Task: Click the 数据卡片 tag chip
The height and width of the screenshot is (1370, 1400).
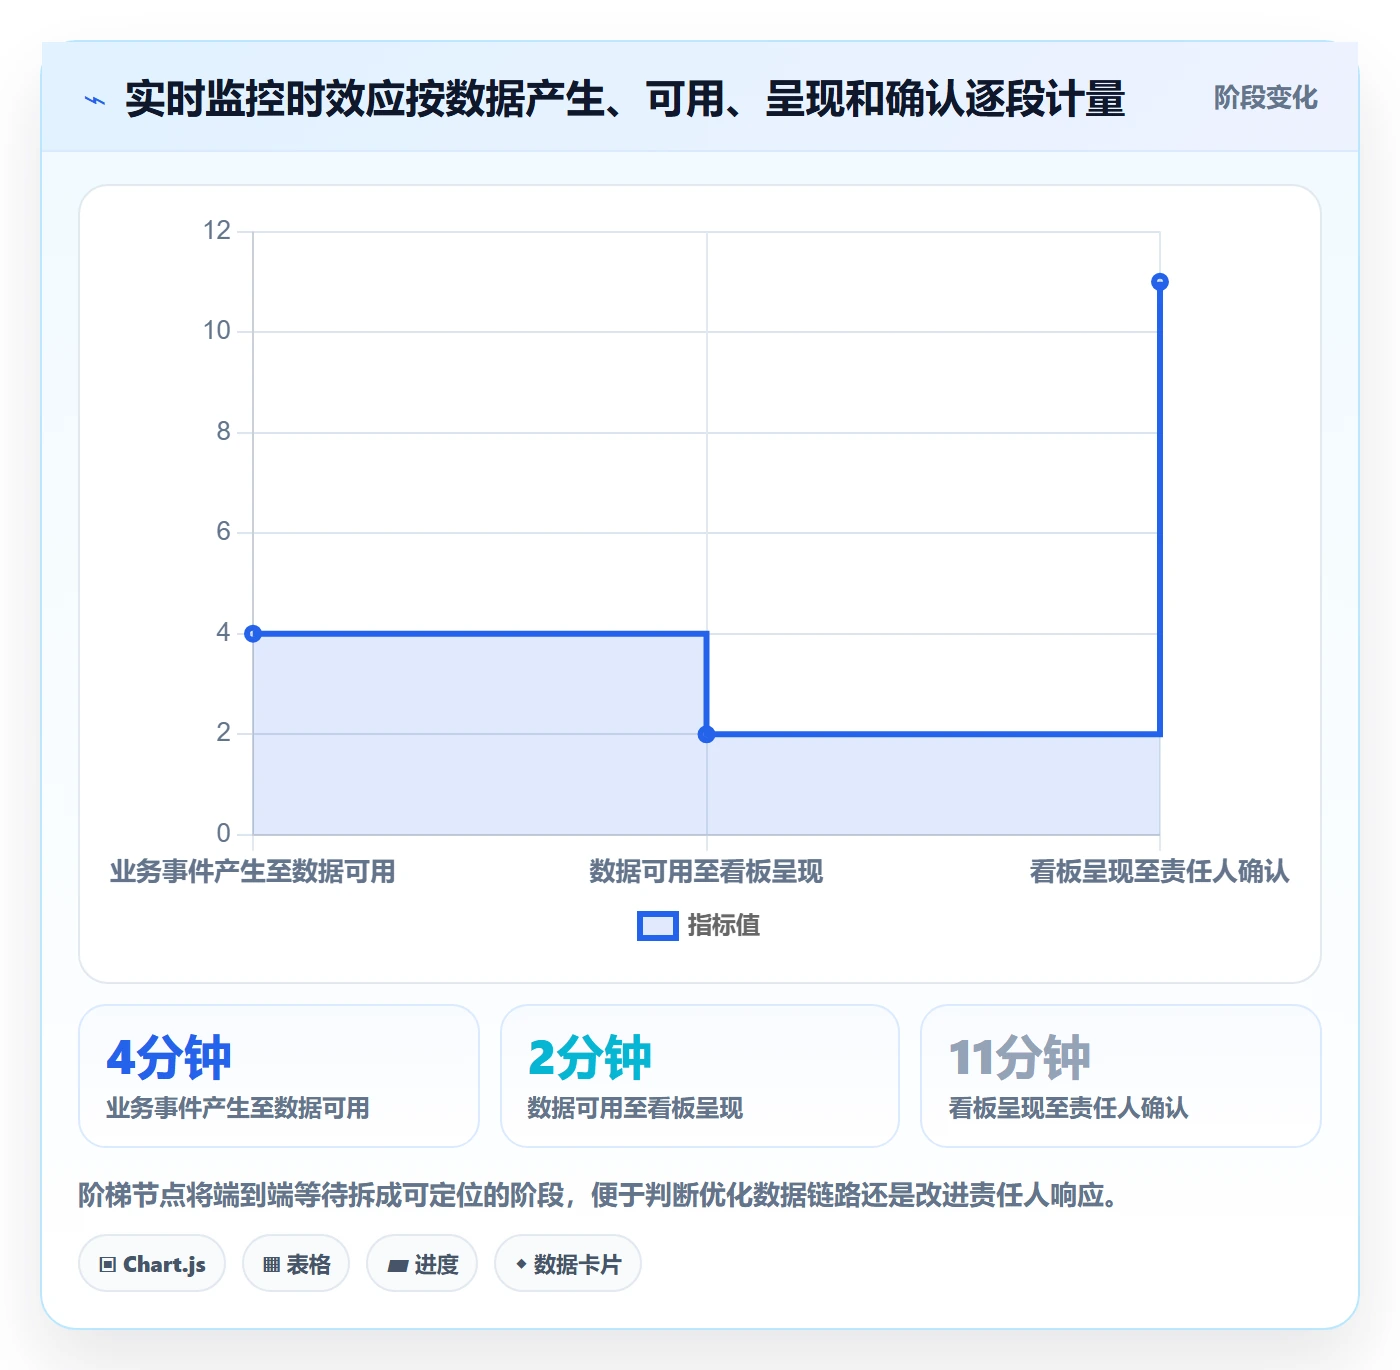Action: click(x=568, y=1264)
